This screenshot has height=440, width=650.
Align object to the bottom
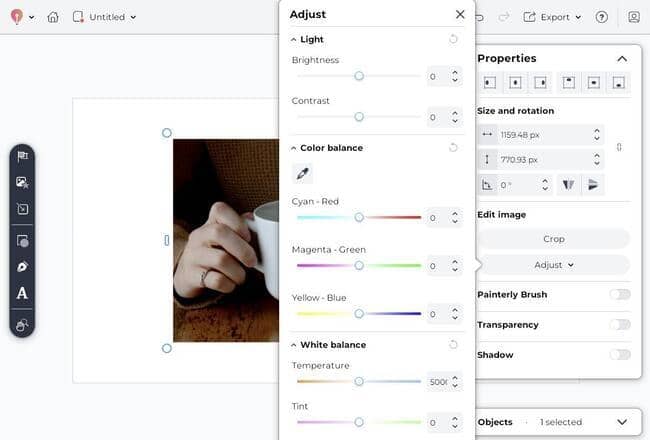point(618,83)
